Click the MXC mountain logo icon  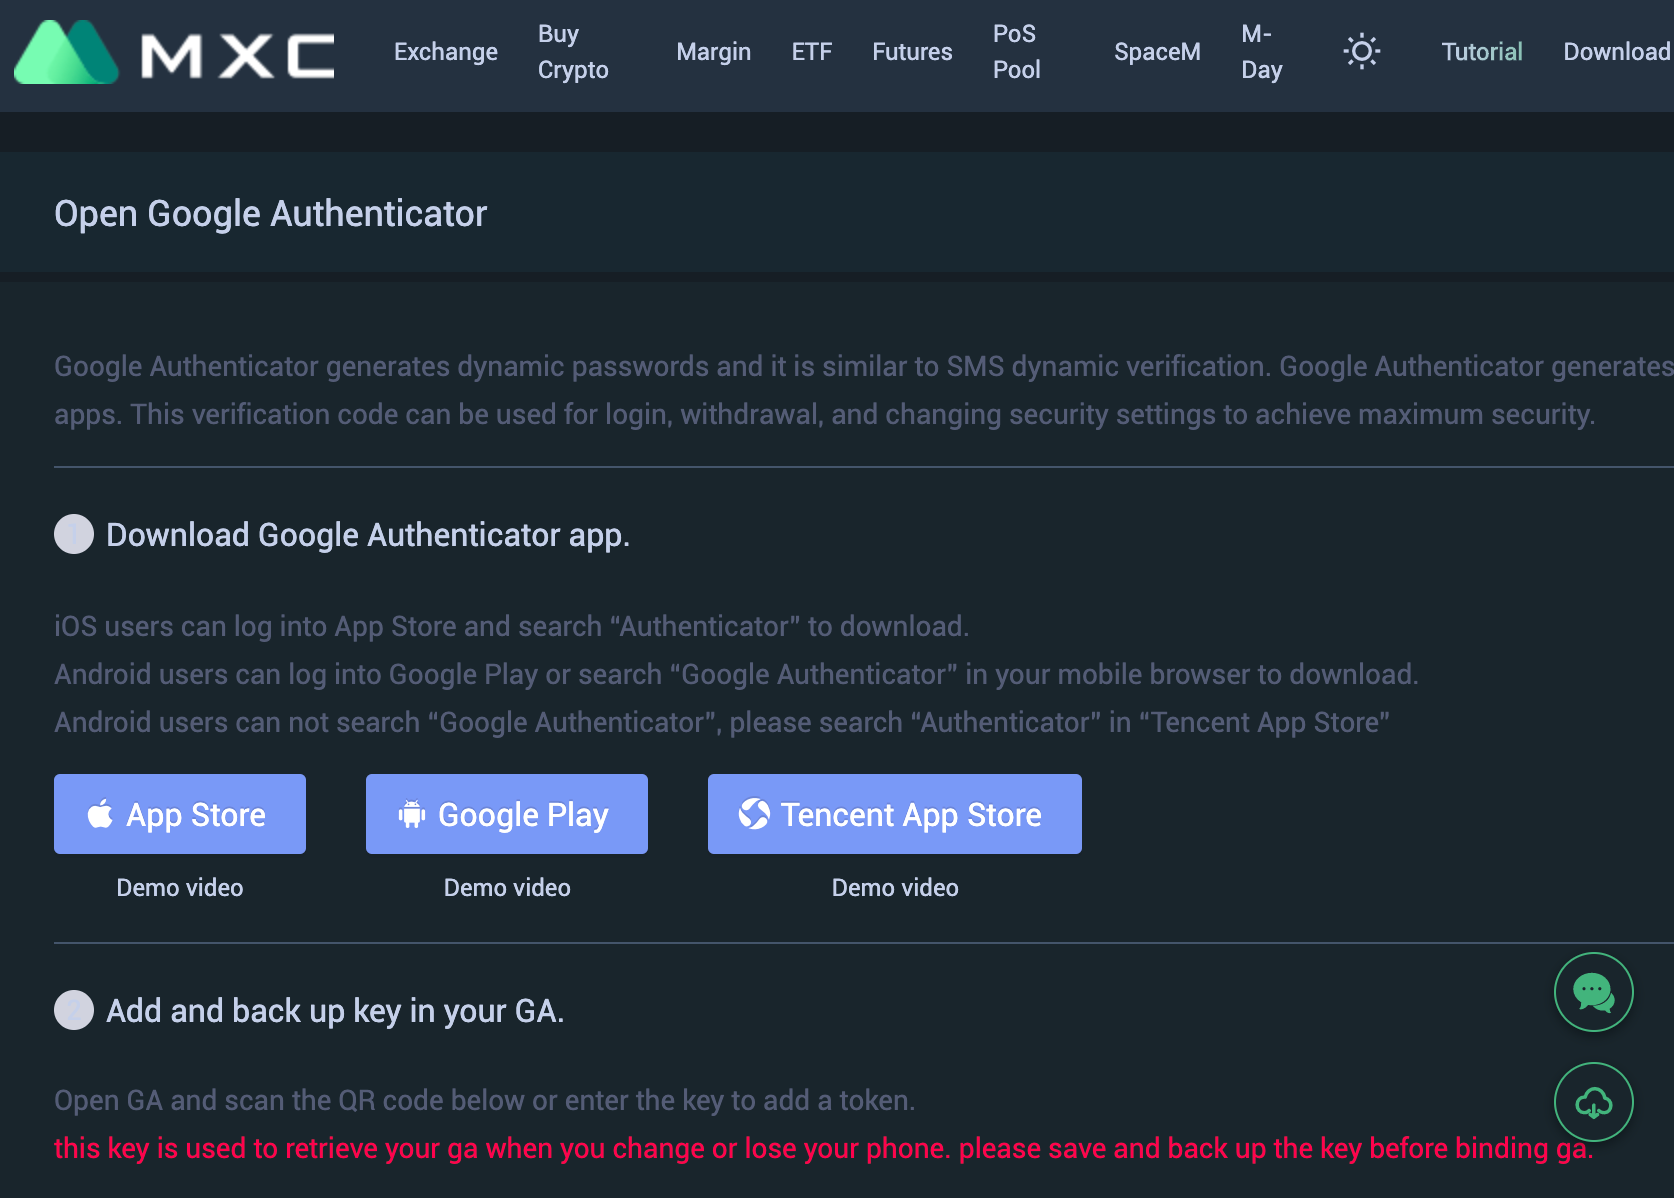[66, 52]
